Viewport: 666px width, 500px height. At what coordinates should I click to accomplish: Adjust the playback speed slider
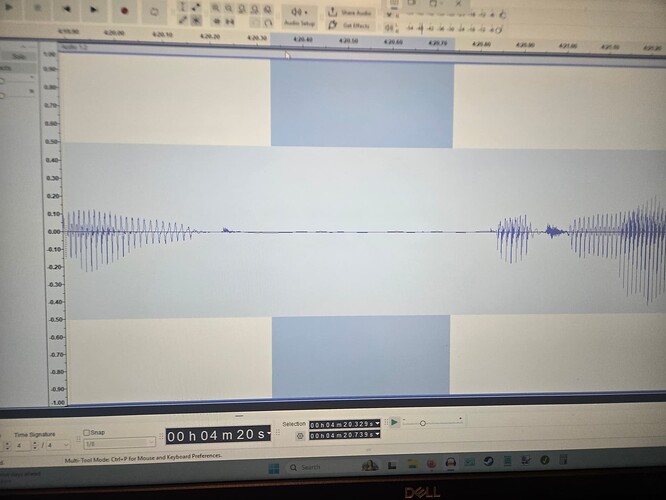423,423
